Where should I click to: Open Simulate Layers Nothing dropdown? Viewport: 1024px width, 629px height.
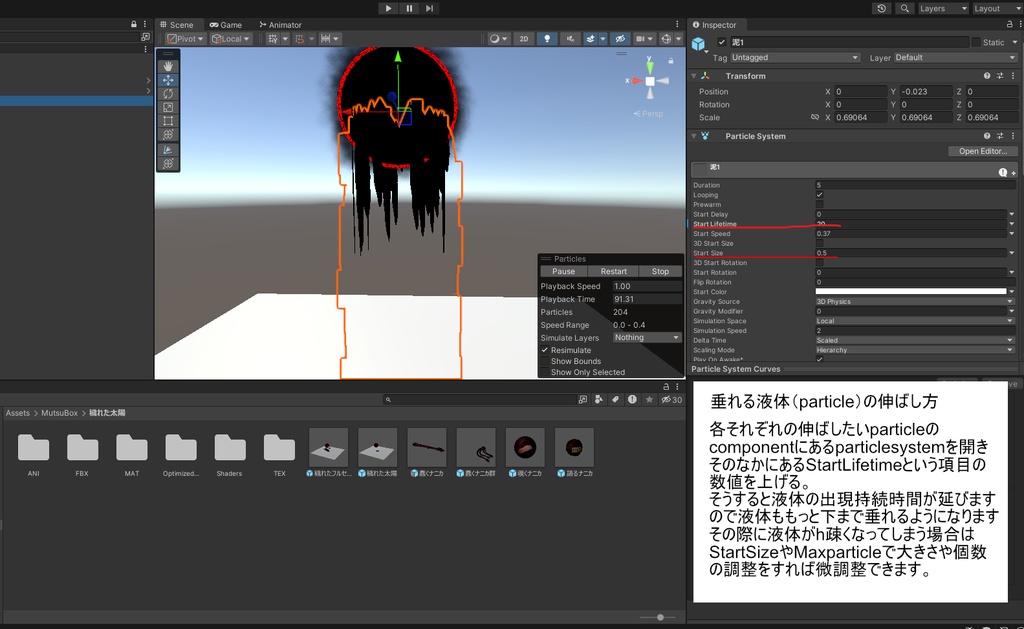tap(647, 338)
